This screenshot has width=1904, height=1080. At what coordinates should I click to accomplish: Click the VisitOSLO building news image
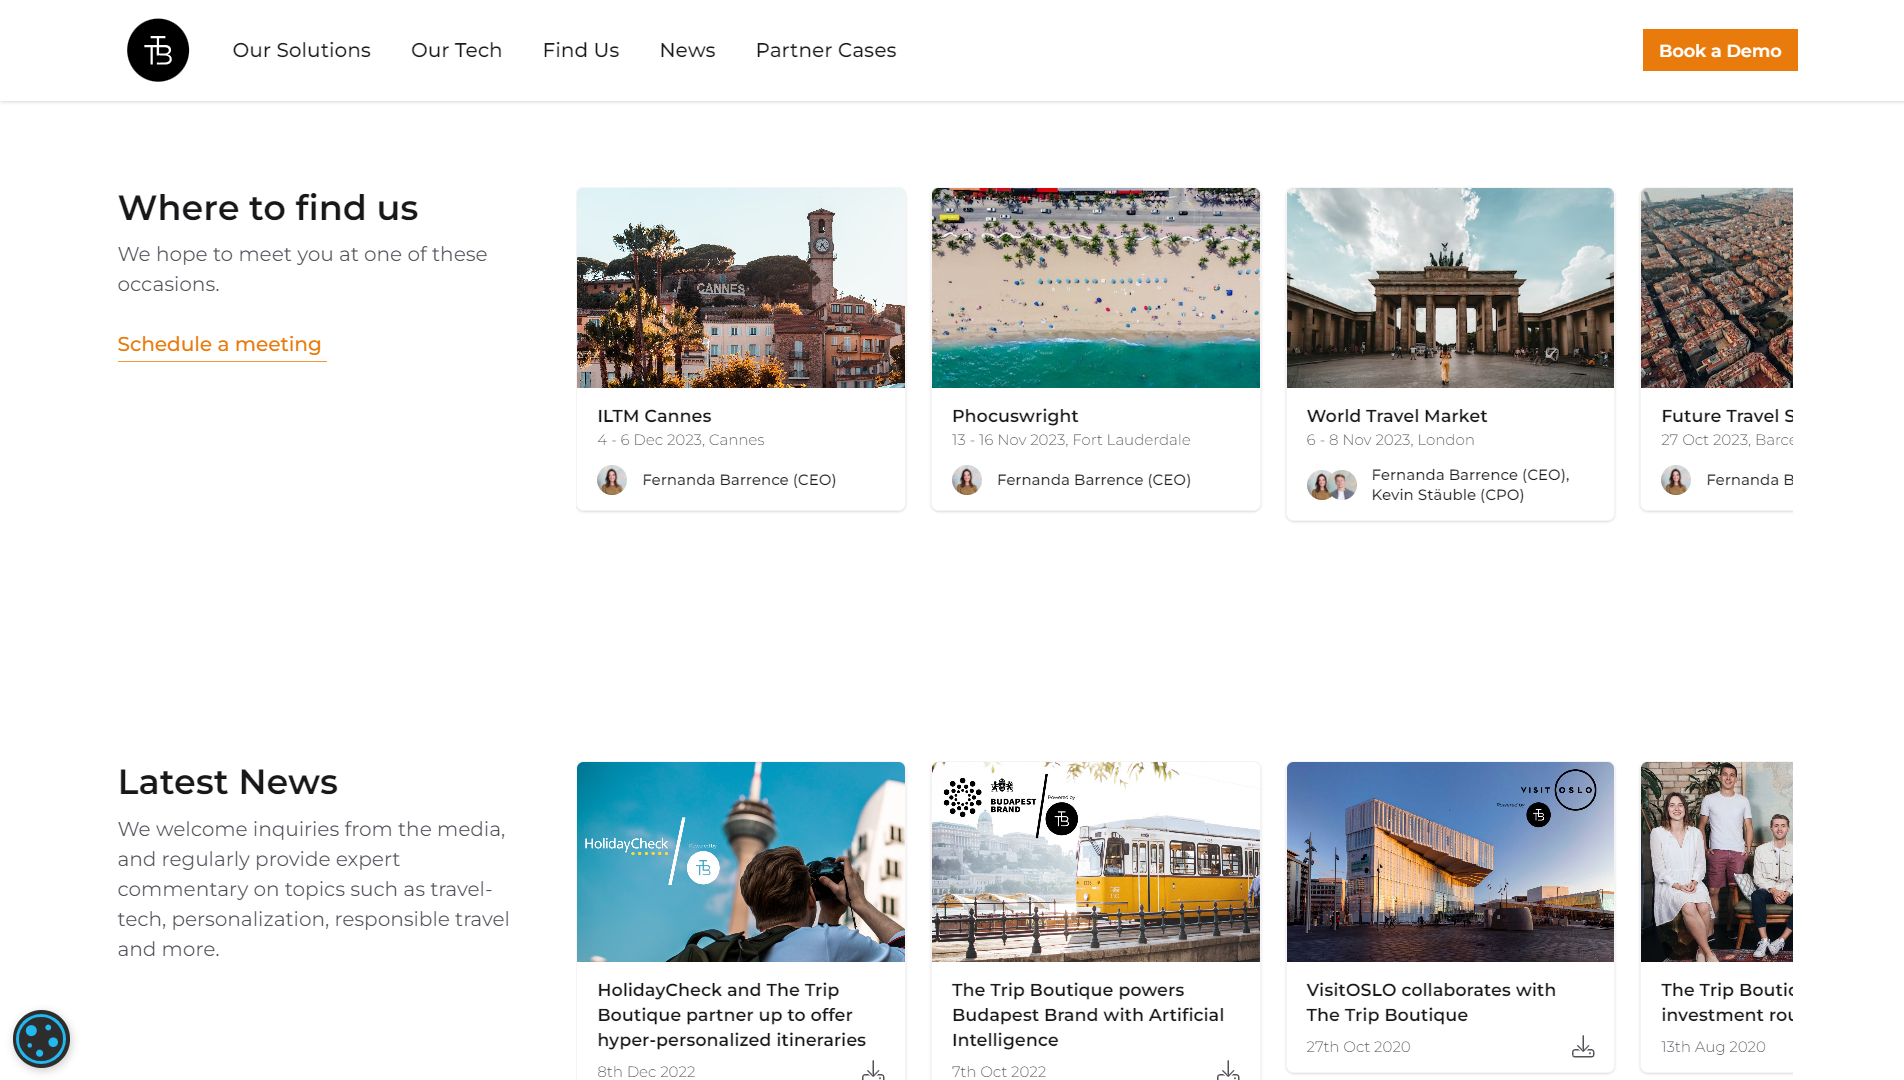pos(1450,862)
